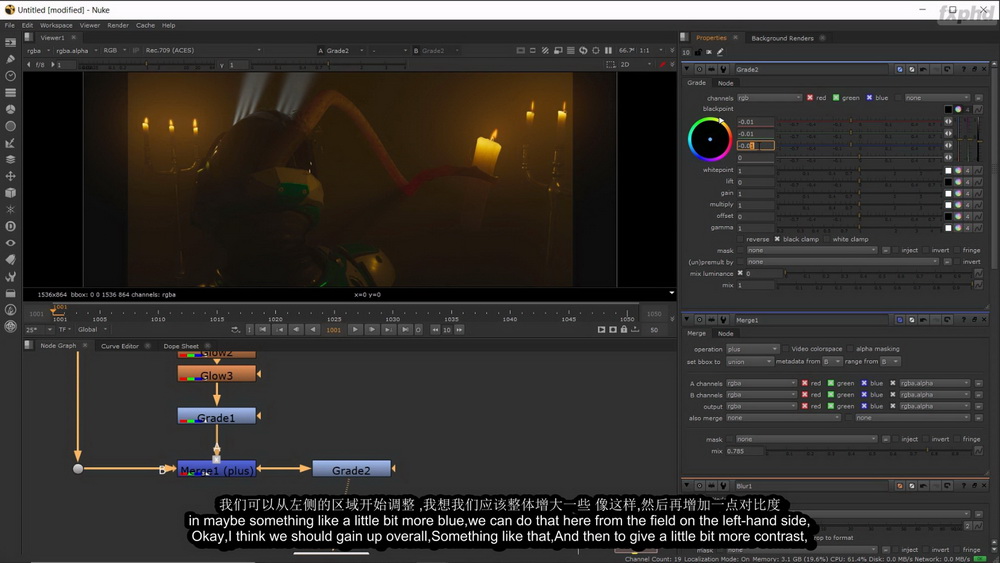This screenshot has height=563, width=1000.
Task: Open the Time nodes toolbar icon
Action: (10, 76)
